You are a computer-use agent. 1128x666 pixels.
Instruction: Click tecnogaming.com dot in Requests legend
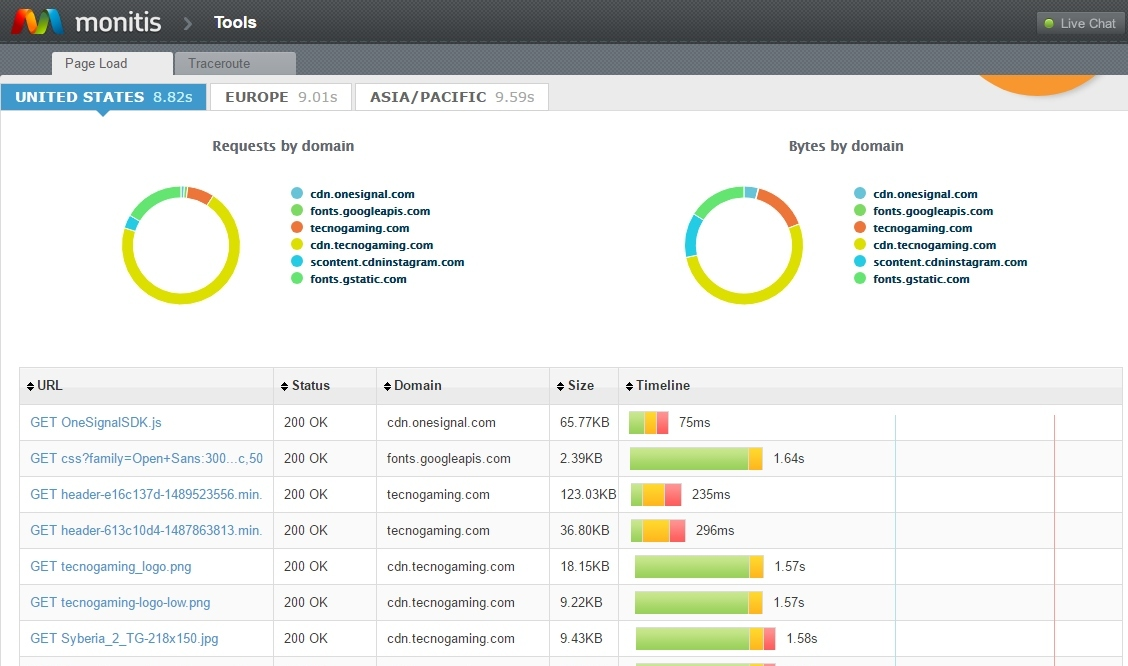pyautogui.click(x=297, y=228)
